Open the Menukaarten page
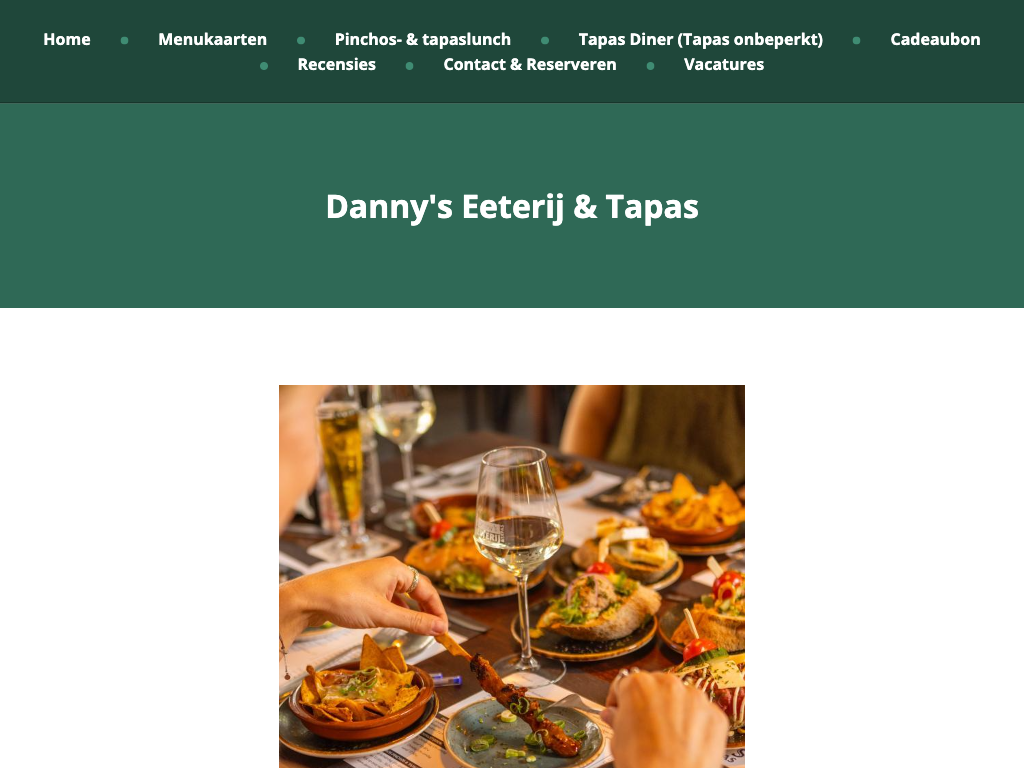 pyautogui.click(x=212, y=39)
